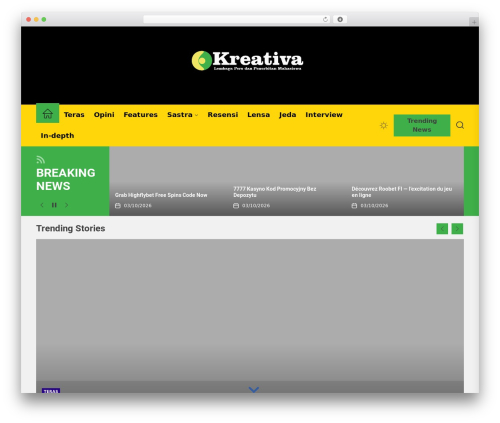500x423 pixels.
Task: Open the Opini section
Action: click(x=104, y=115)
